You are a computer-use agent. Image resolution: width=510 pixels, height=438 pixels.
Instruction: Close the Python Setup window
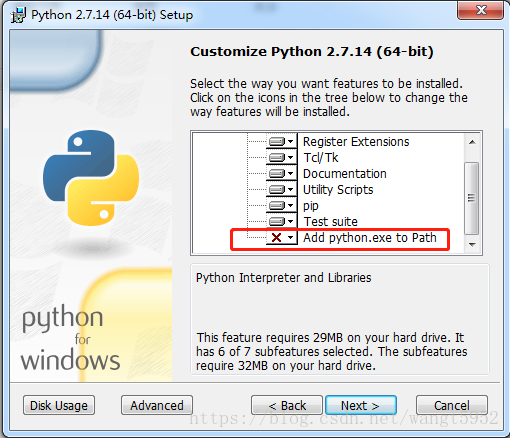(480, 10)
